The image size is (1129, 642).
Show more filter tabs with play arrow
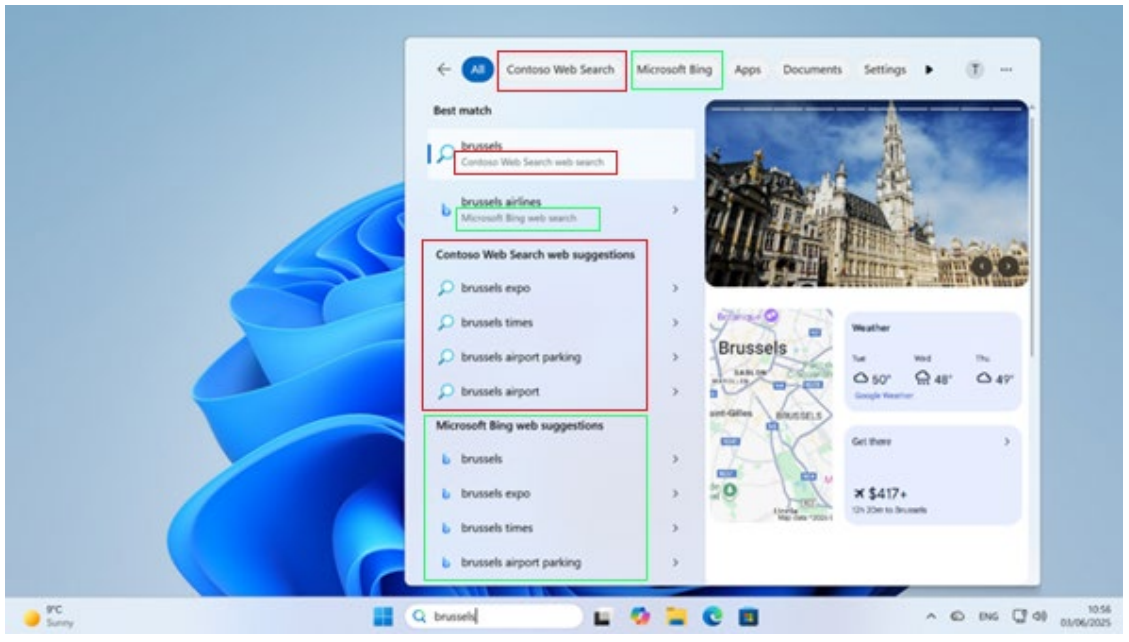[929, 69]
